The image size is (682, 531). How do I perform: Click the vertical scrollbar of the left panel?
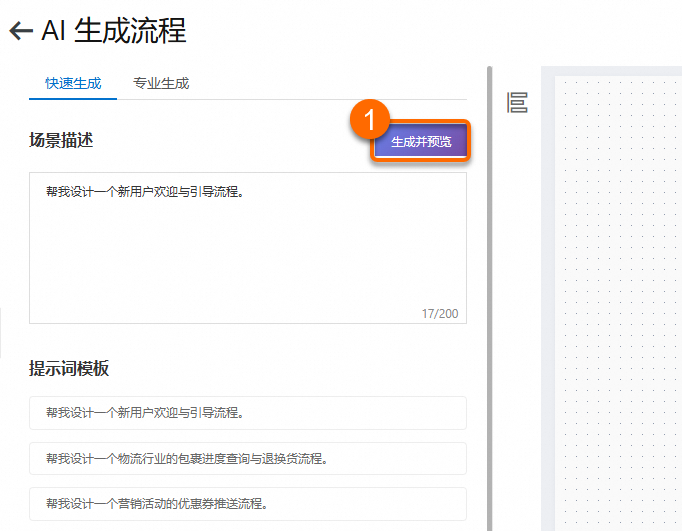click(x=489, y=298)
